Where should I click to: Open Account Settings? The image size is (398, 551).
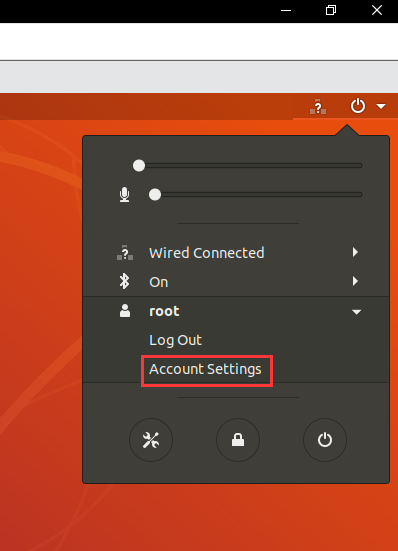coord(205,369)
